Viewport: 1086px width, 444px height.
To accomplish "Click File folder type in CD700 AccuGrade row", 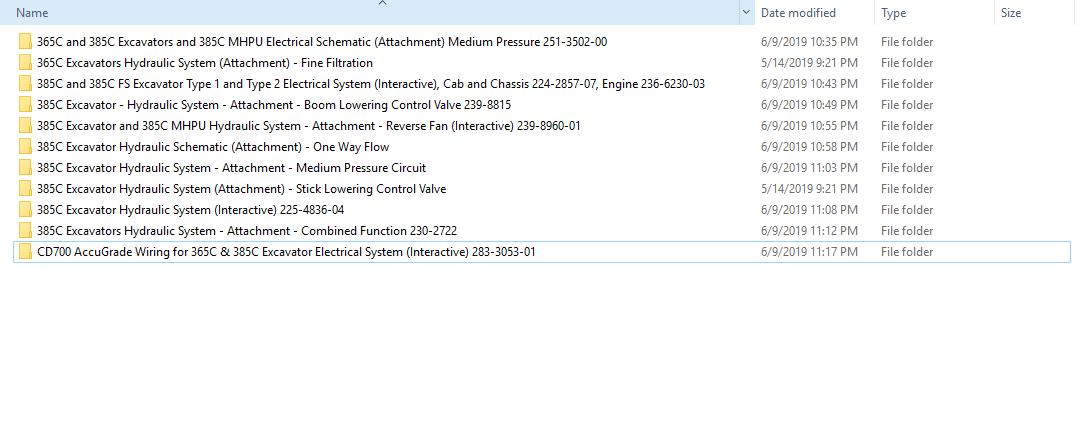I will click(907, 251).
